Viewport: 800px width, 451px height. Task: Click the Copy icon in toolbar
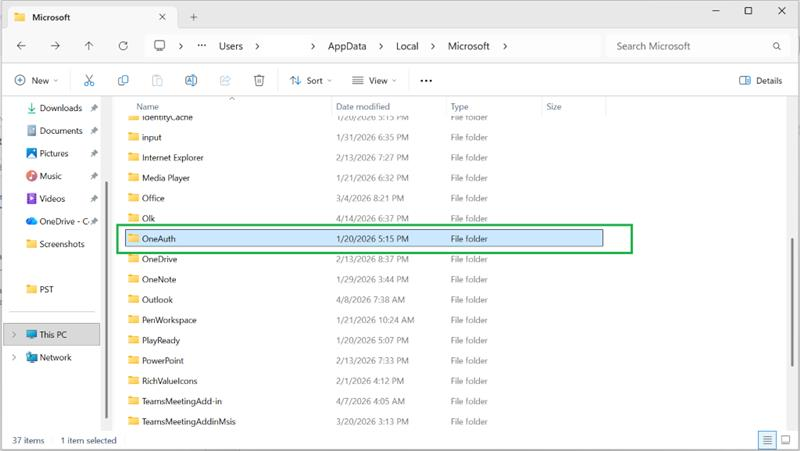point(123,81)
